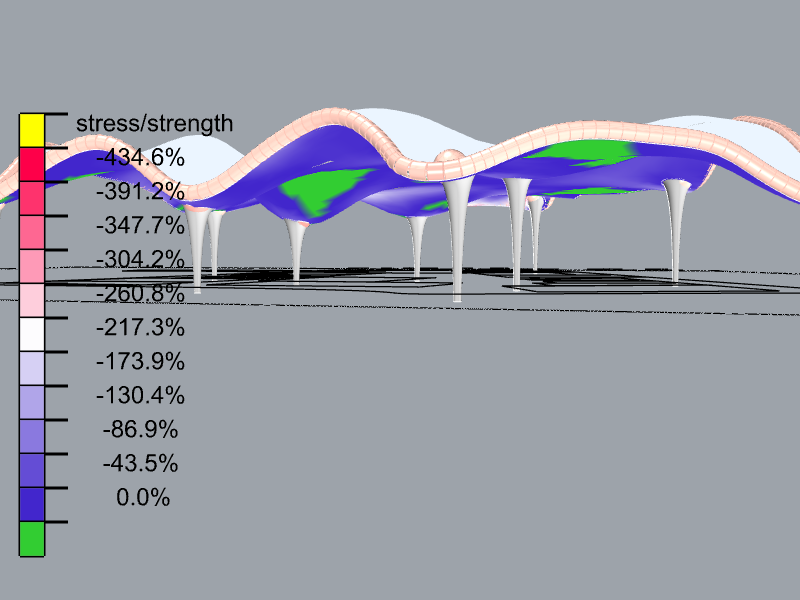Click the -130.4% legend label
The width and height of the screenshot is (800, 600).
coord(140,395)
